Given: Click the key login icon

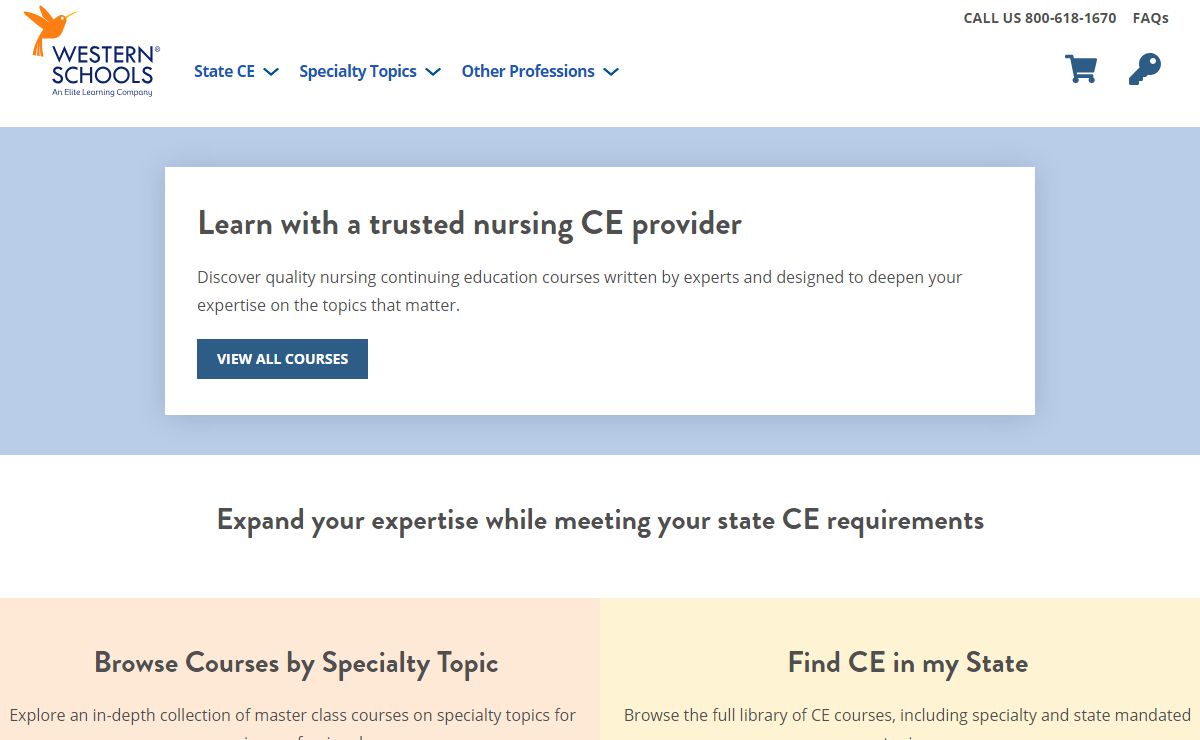Looking at the screenshot, I should coord(1144,69).
